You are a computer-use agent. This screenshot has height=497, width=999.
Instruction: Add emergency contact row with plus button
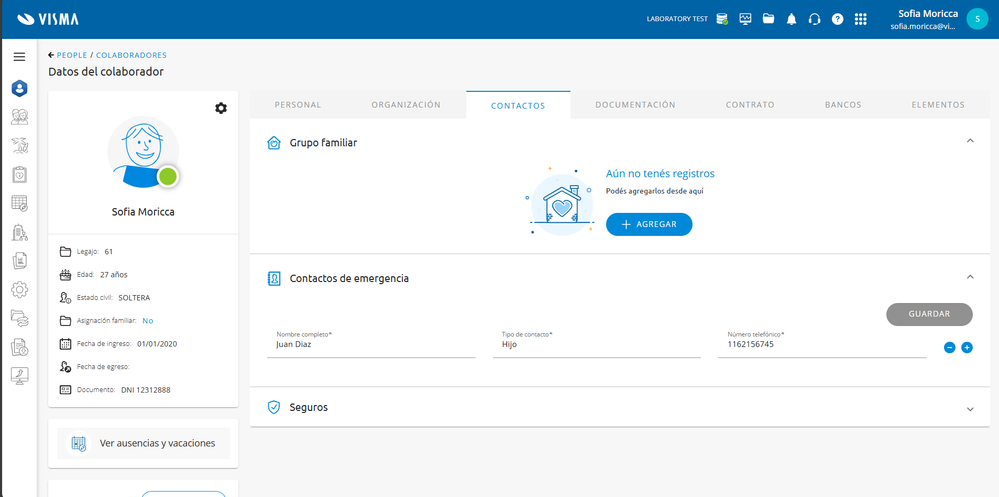967,347
